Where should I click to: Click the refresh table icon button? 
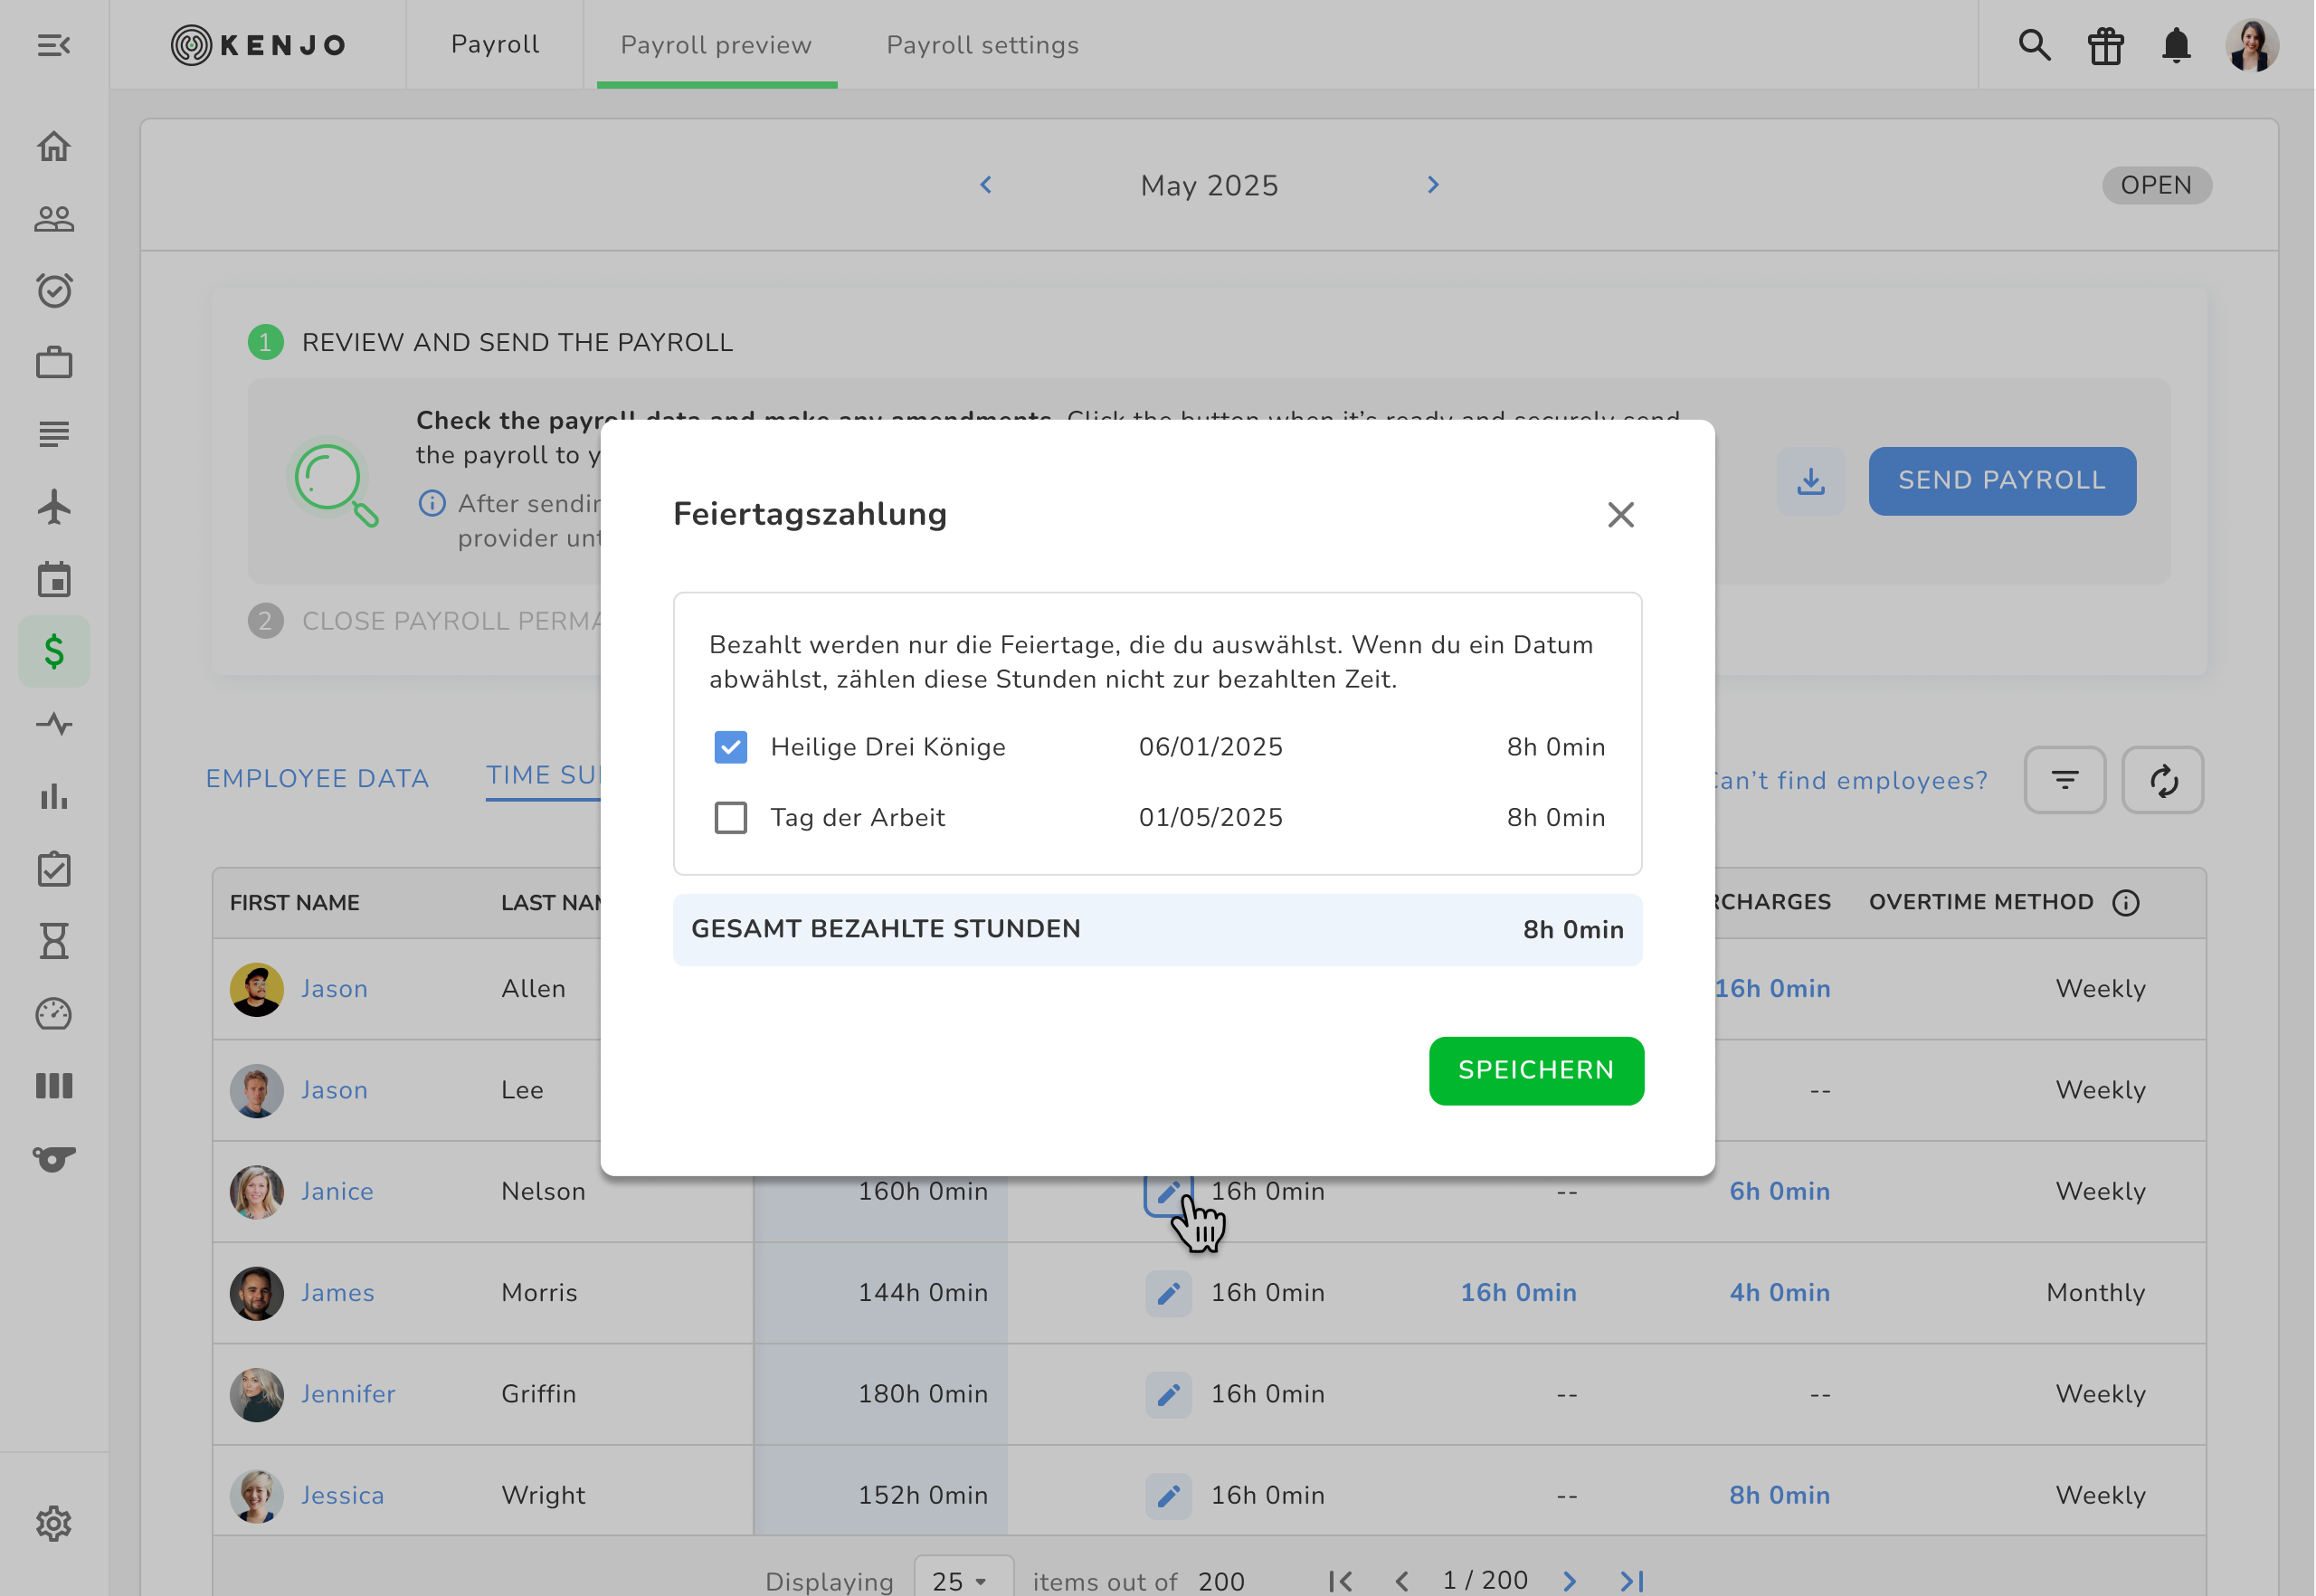click(2163, 780)
